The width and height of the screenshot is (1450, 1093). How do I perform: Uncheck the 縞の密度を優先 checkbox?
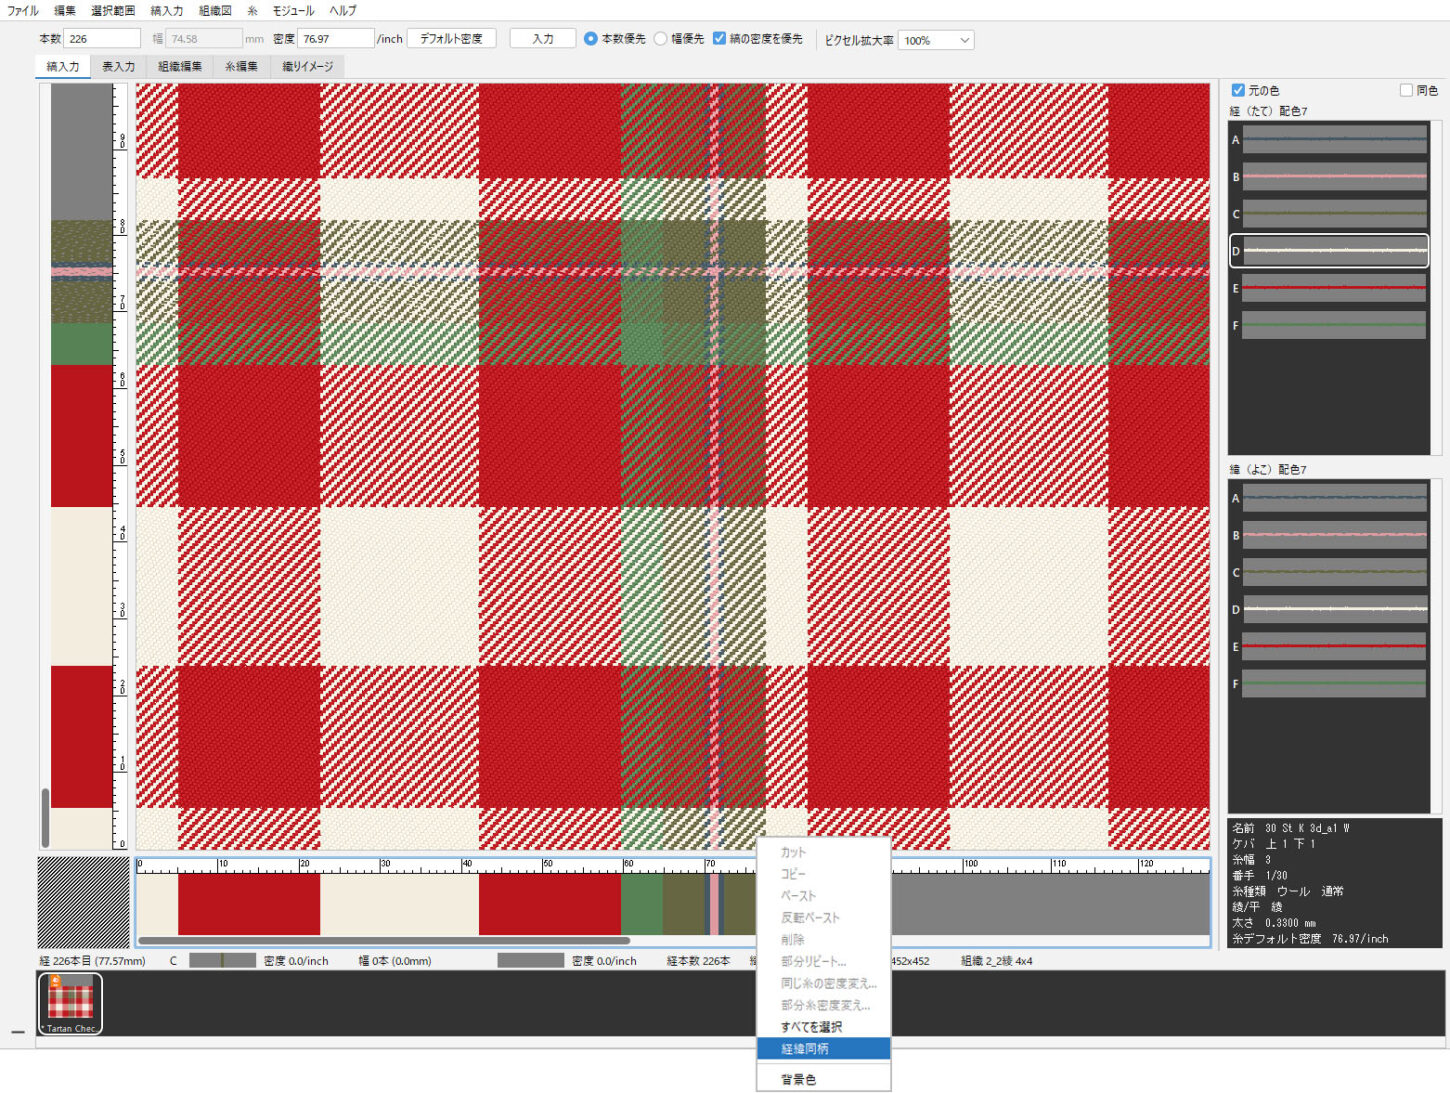click(719, 39)
